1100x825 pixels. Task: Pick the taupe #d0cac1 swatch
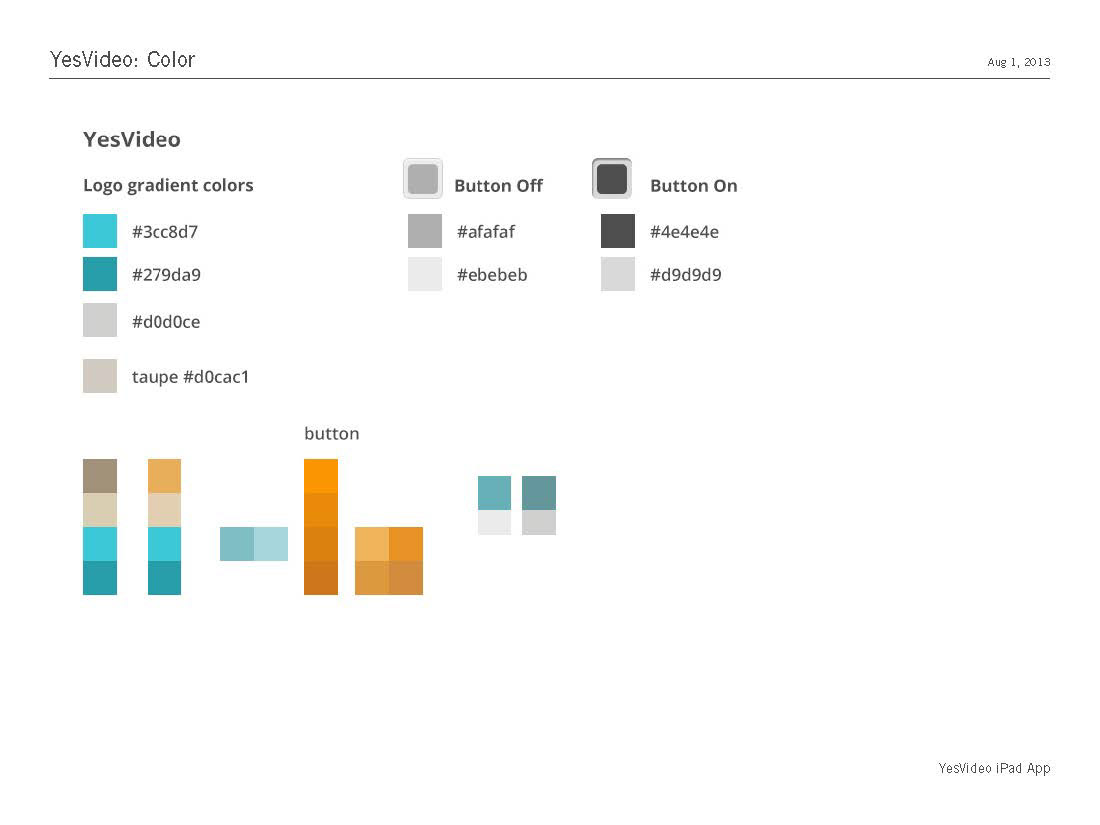pyautogui.click(x=100, y=376)
